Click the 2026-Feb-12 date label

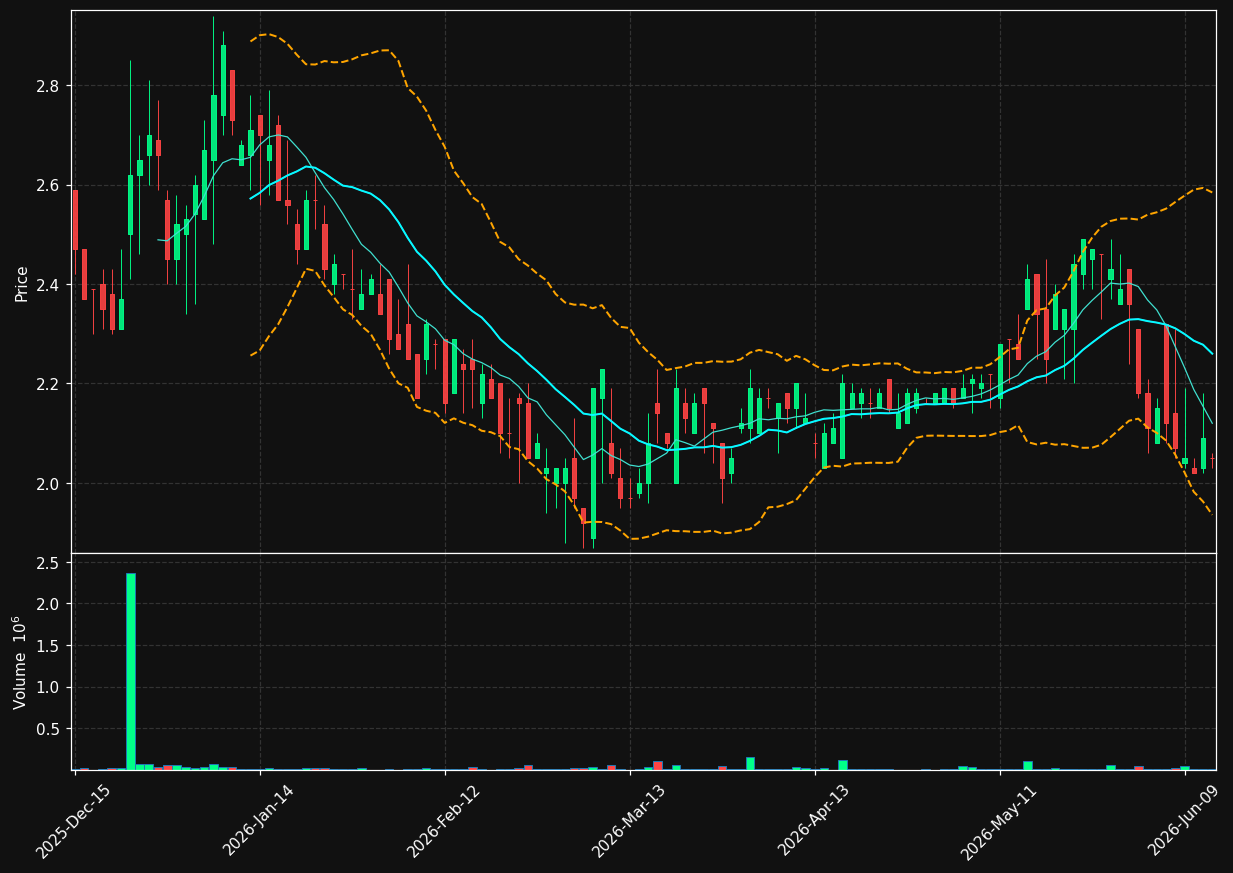[x=443, y=821]
